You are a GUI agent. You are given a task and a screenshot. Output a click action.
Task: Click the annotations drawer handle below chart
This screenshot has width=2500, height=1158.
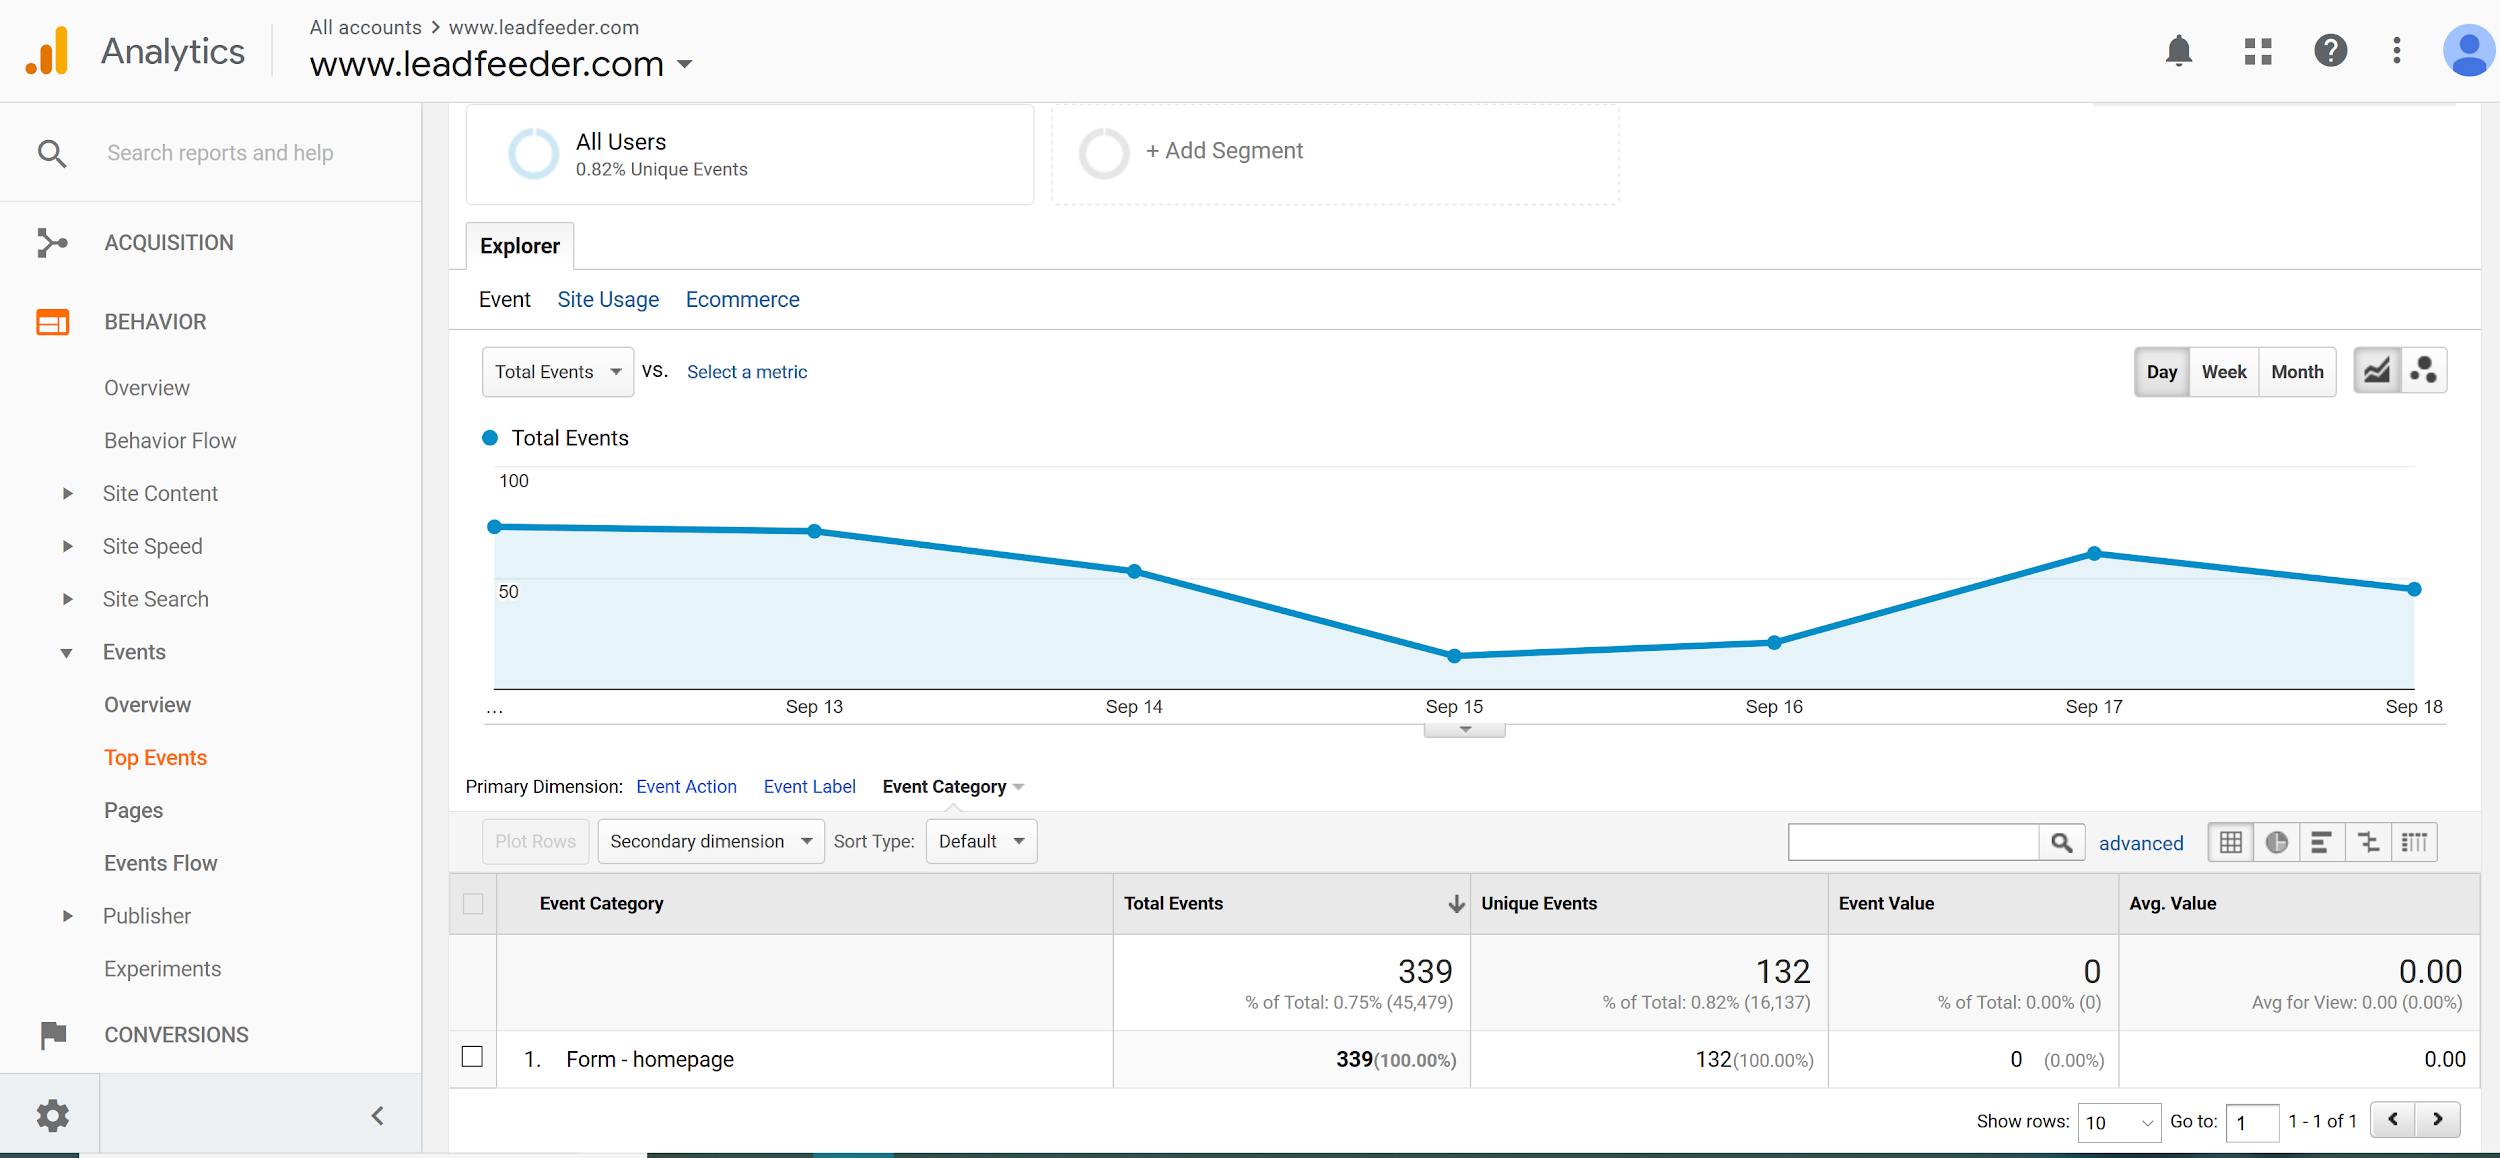1464,730
